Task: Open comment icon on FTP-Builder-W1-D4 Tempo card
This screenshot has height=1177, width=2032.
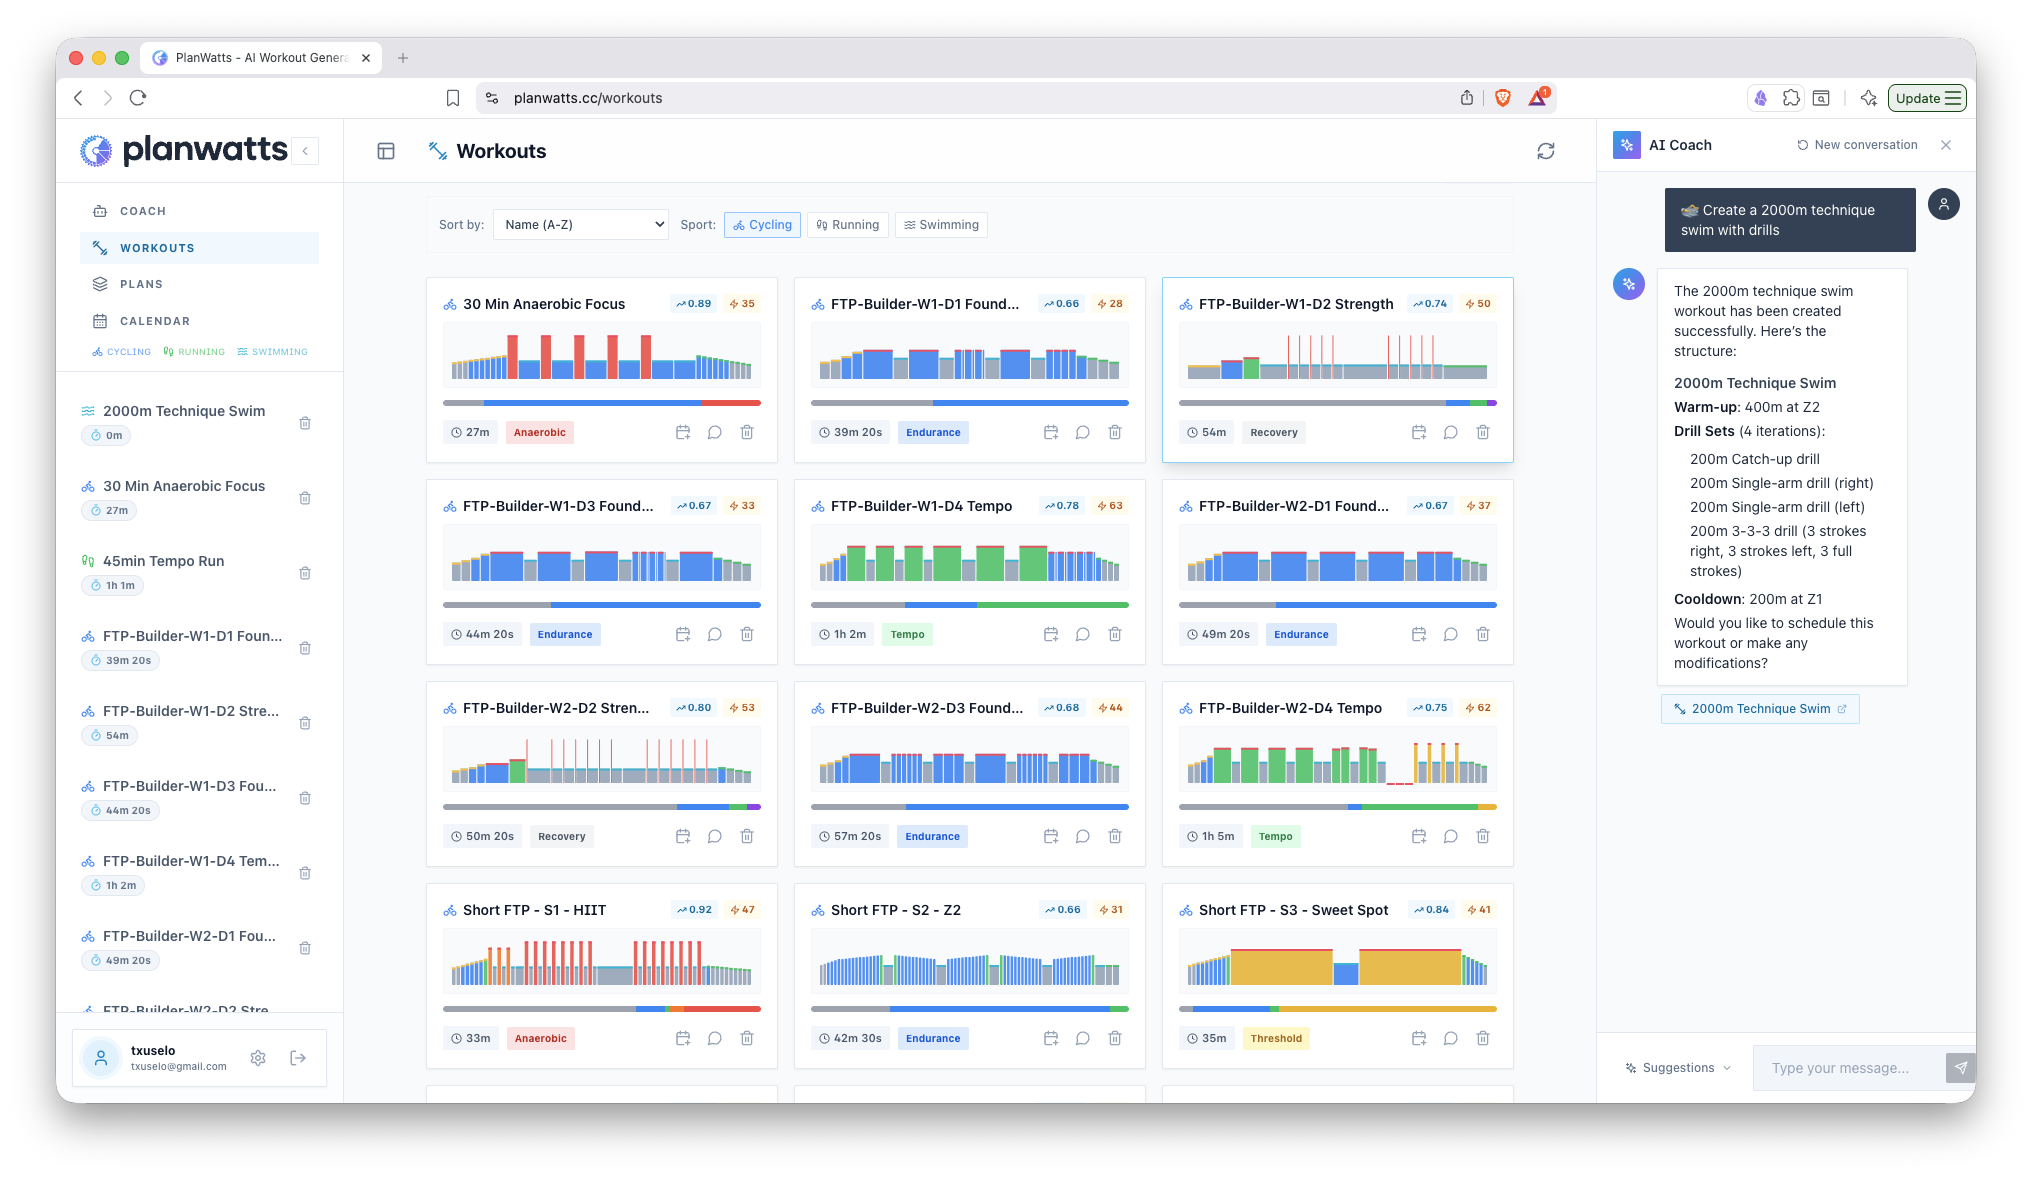Action: [x=1082, y=634]
